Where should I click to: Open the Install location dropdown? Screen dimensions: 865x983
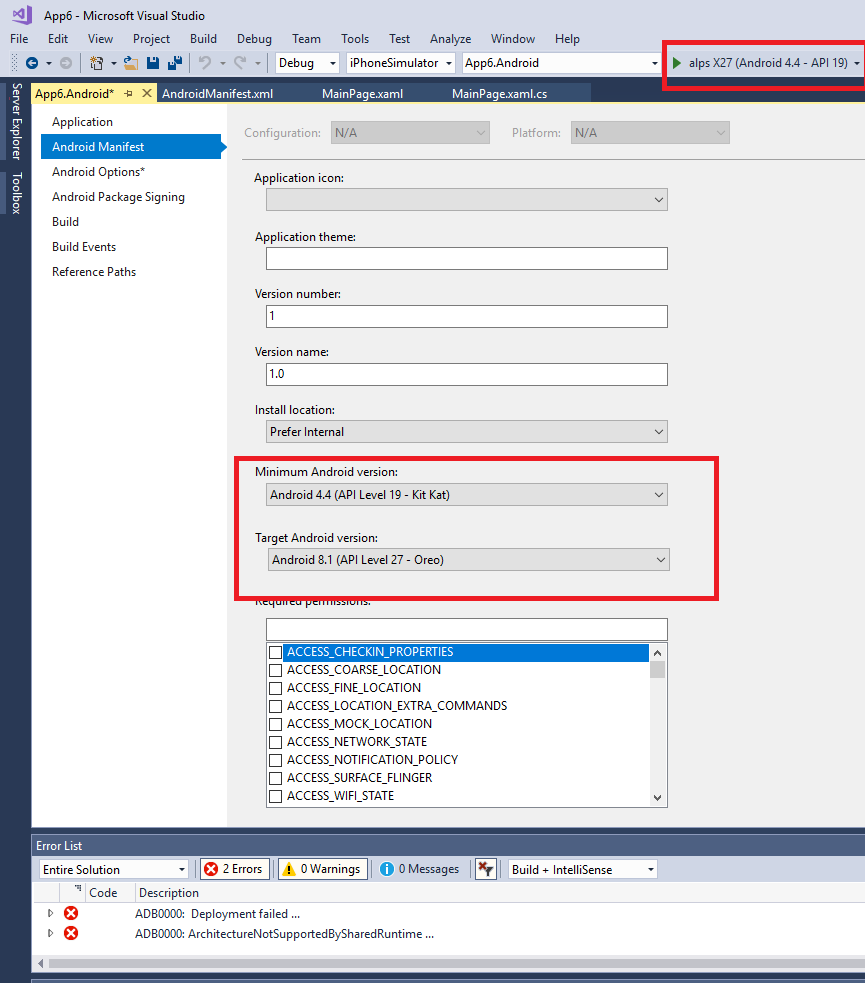[x=467, y=432]
